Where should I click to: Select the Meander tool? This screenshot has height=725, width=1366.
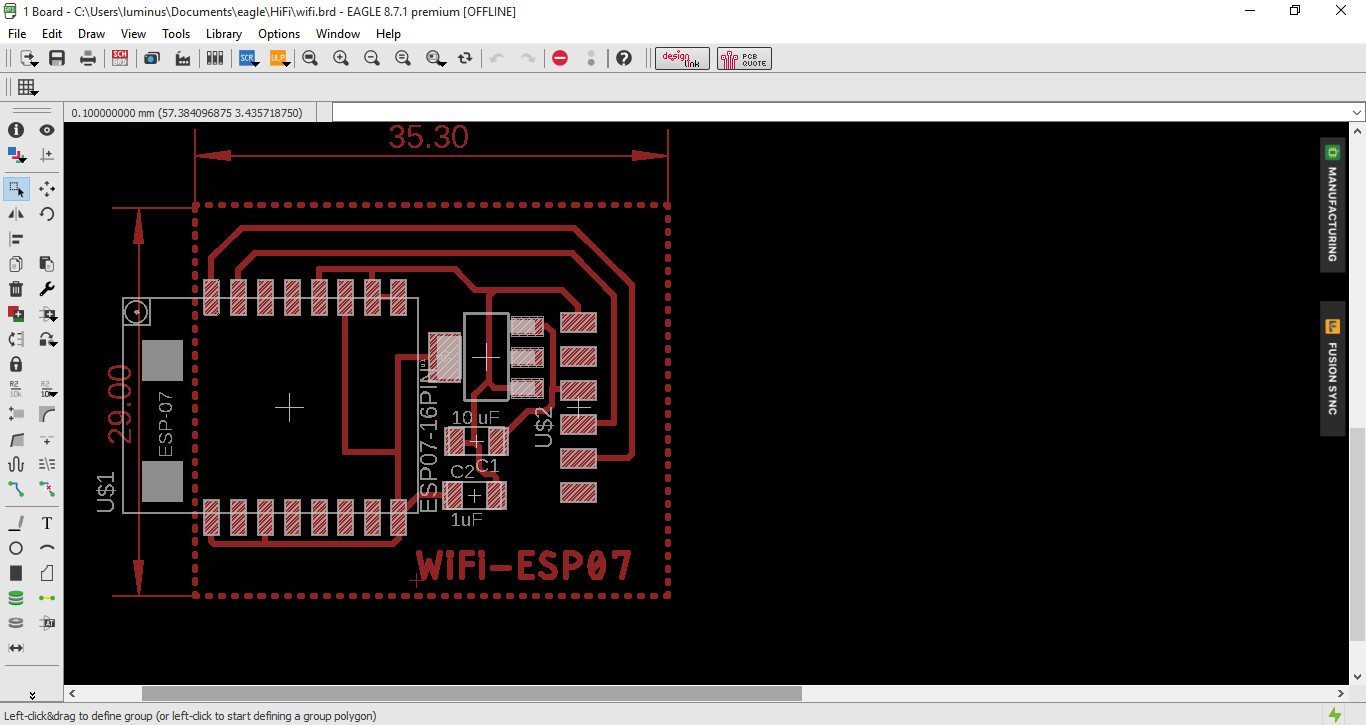point(16,464)
